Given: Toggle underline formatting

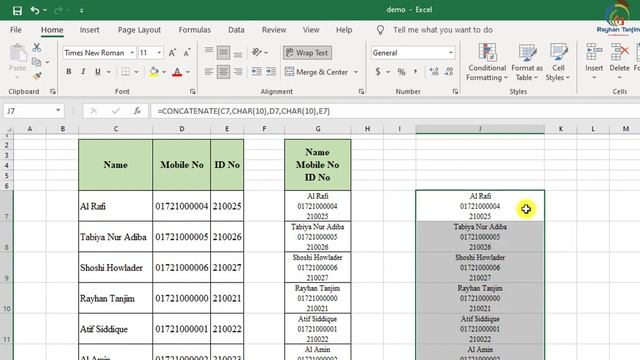Looking at the screenshot, I should [x=98, y=72].
